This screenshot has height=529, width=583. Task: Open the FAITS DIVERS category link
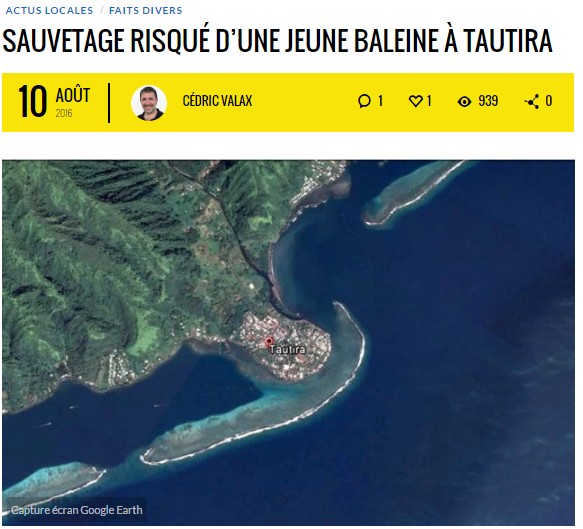(x=145, y=10)
